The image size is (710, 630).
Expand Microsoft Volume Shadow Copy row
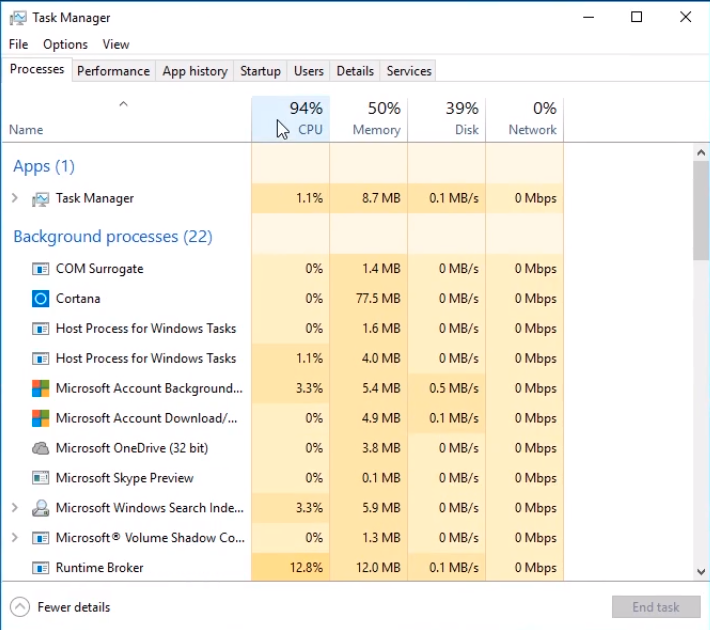[15, 538]
